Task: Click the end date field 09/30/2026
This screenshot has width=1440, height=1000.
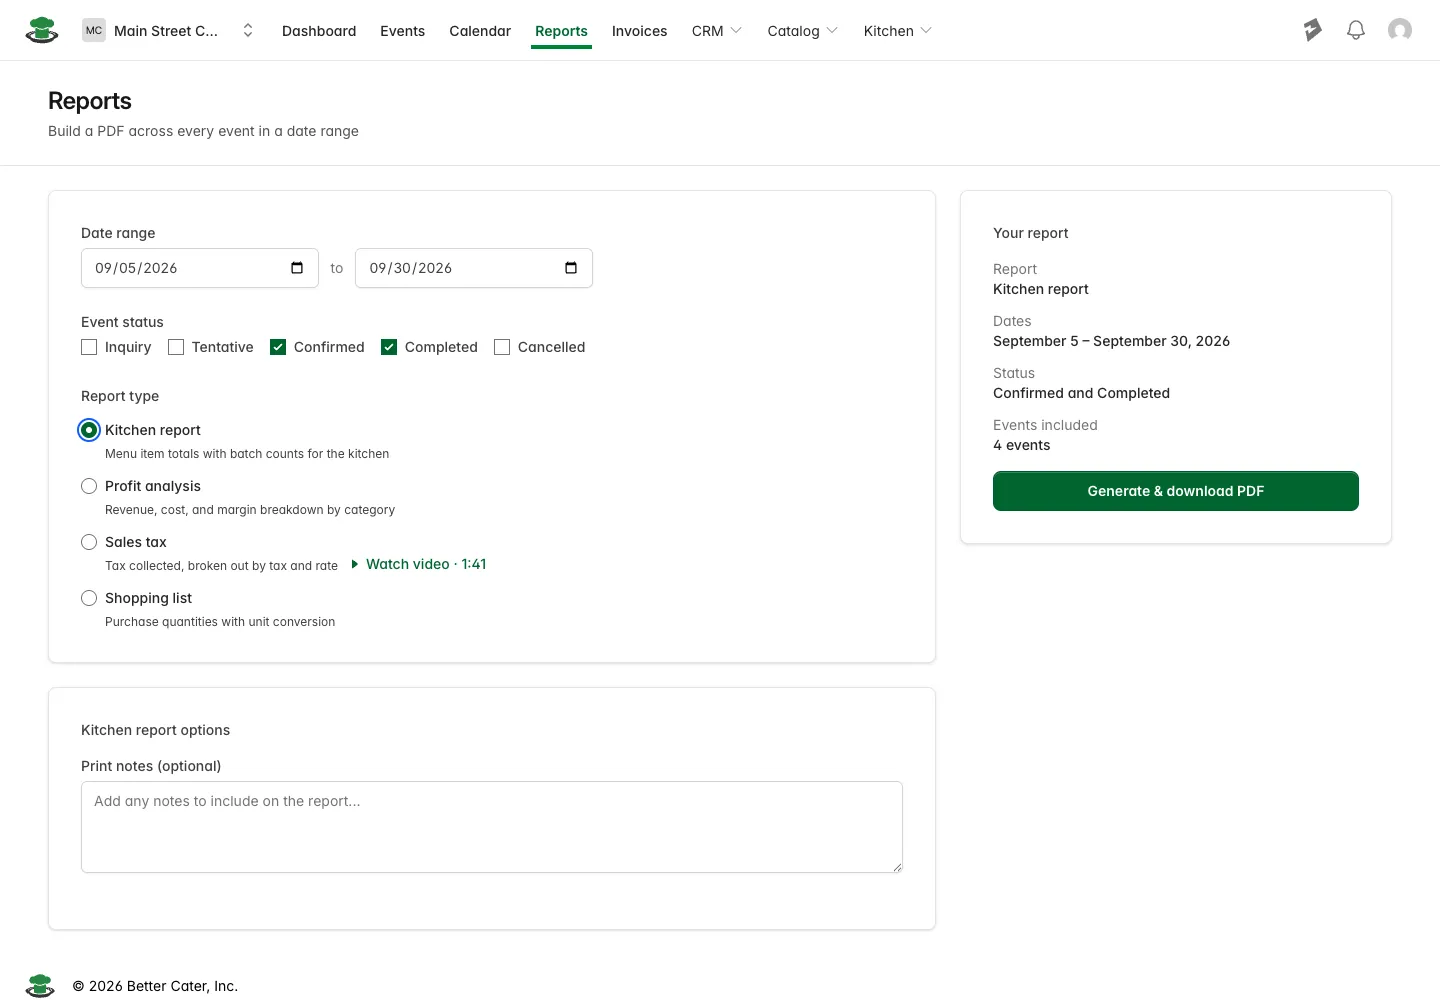Action: coord(474,268)
